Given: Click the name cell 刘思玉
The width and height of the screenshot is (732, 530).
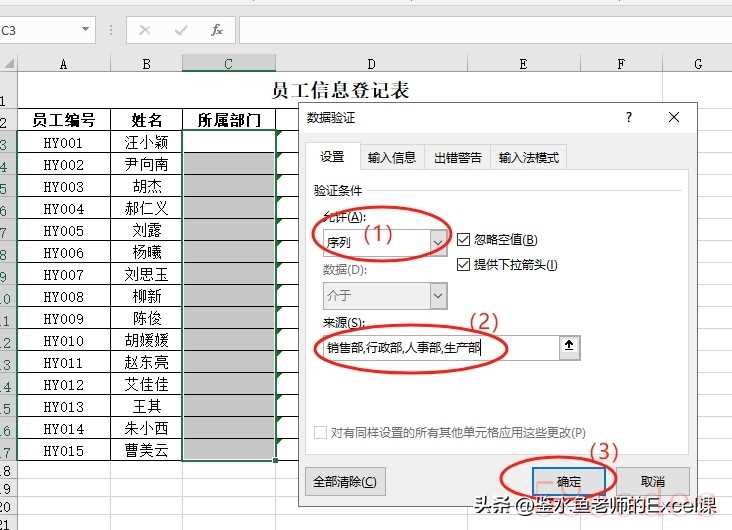Looking at the screenshot, I should click(146, 274).
